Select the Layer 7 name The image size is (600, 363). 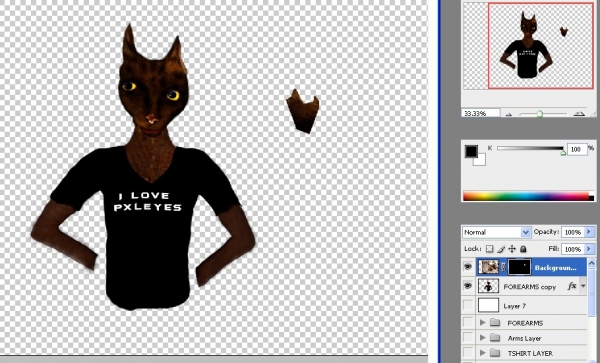[x=515, y=306]
